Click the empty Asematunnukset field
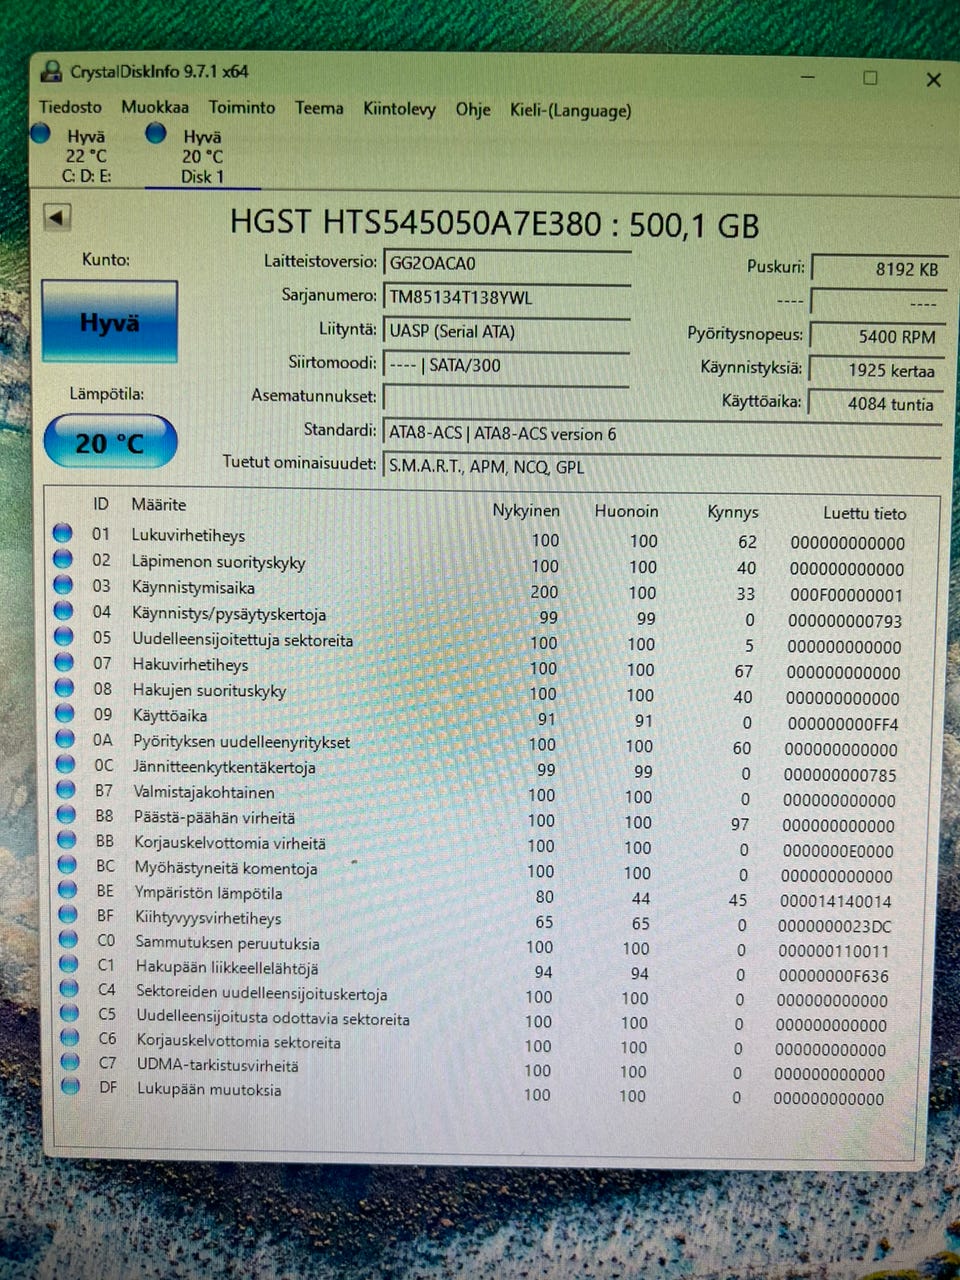The image size is (960, 1280). [506, 398]
